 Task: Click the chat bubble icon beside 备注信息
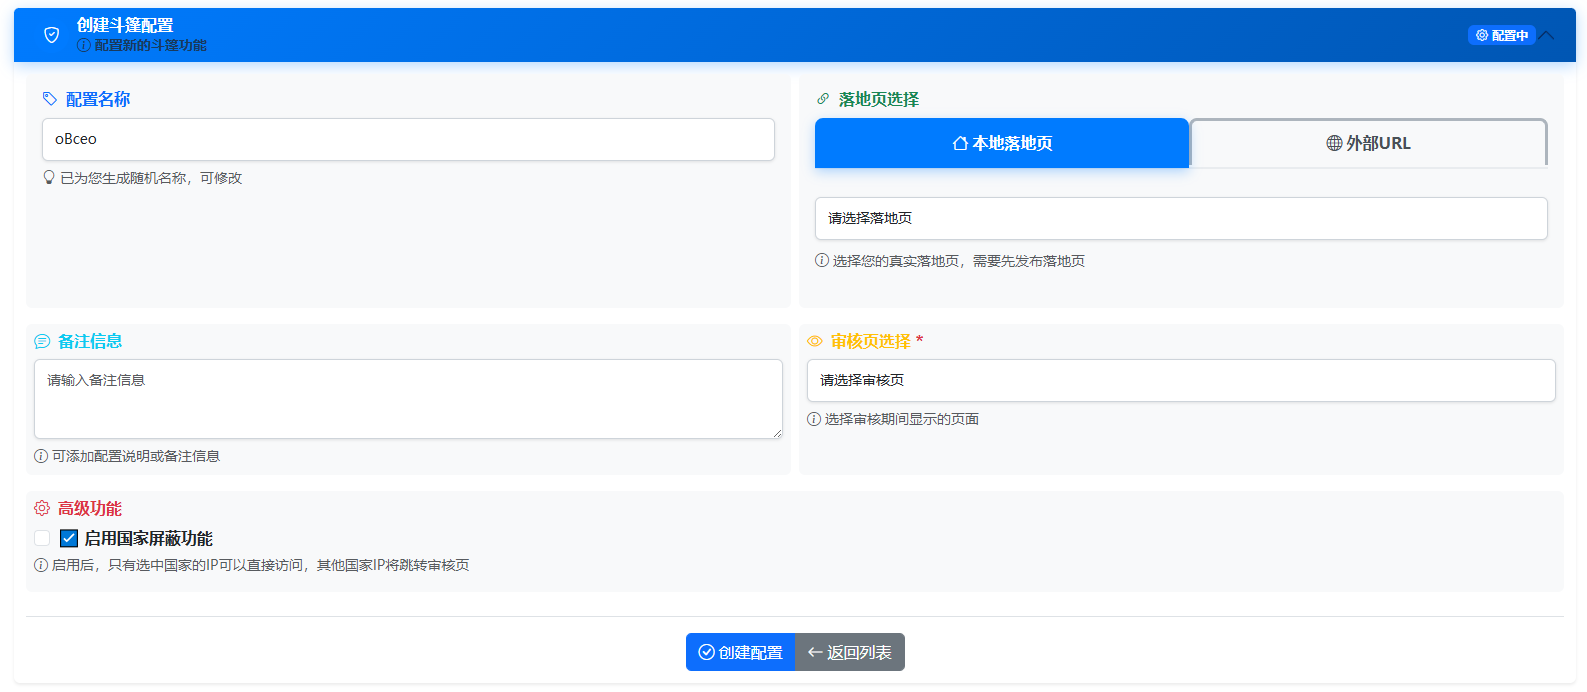42,341
